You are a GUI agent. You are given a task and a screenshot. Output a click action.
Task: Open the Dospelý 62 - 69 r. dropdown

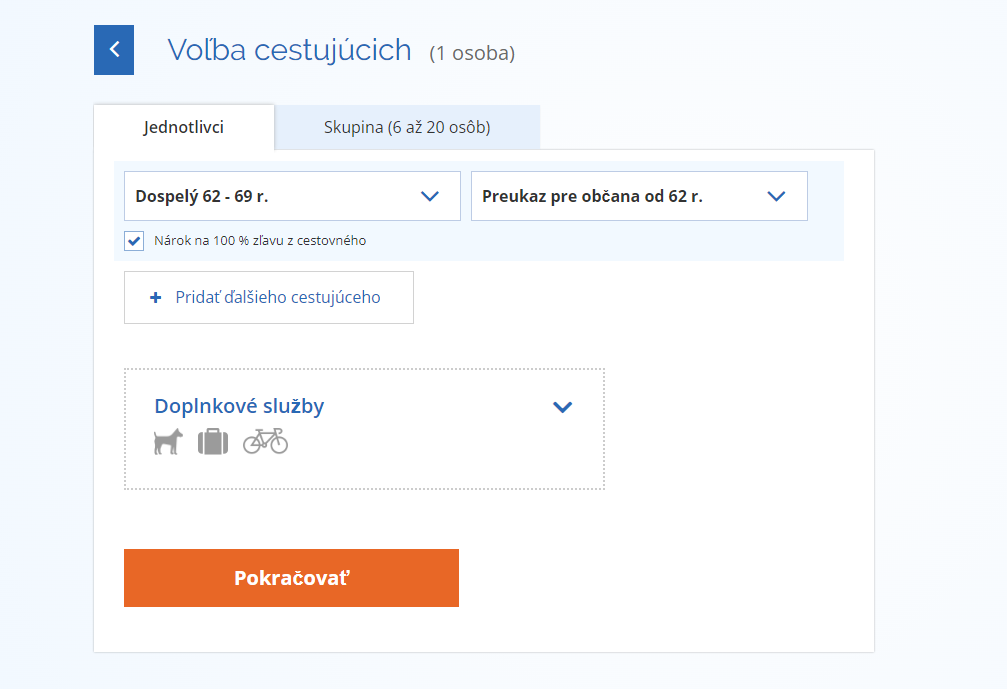(292, 196)
